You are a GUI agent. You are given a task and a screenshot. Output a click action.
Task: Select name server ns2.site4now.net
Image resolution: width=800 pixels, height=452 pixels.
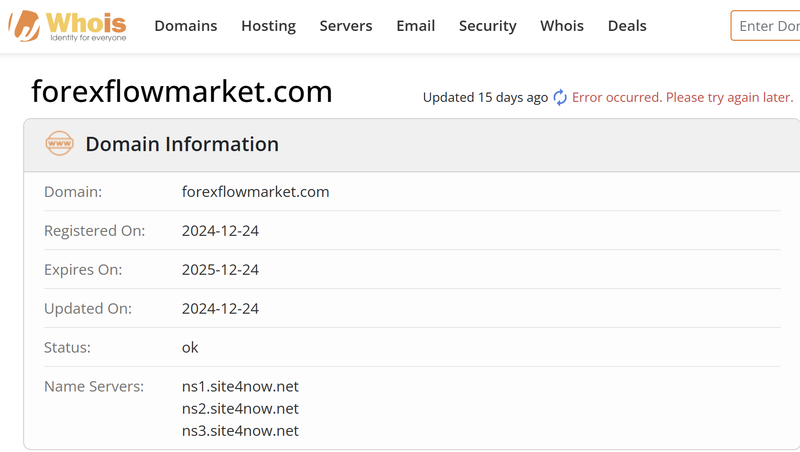pos(240,409)
